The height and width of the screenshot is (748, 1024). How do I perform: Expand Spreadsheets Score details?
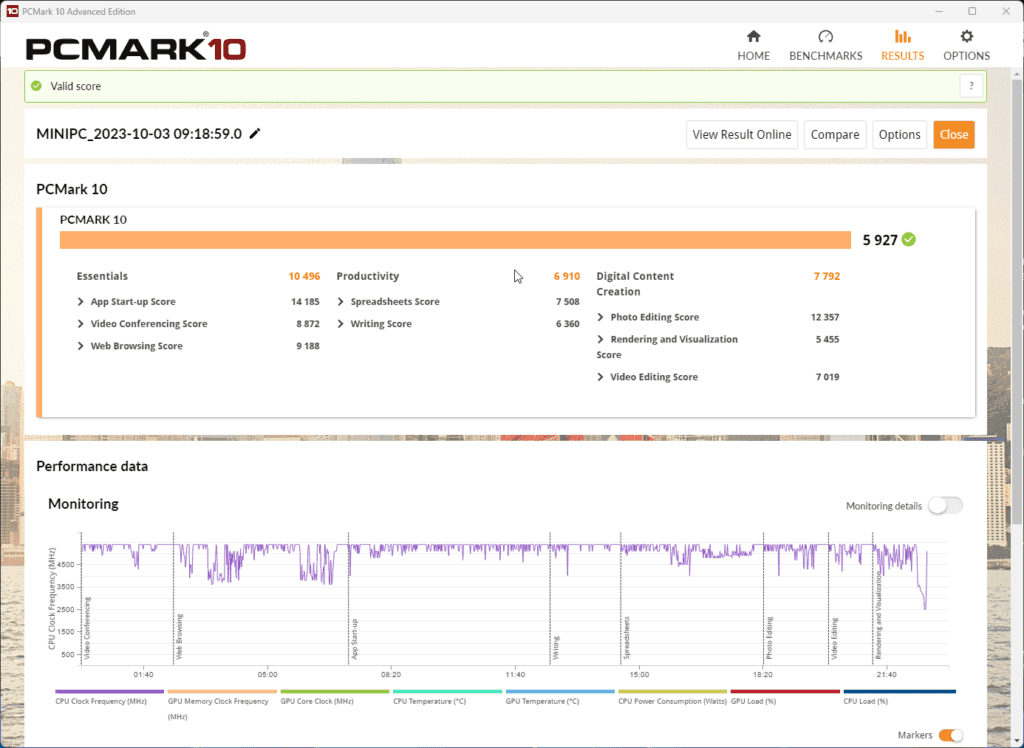pyautogui.click(x=341, y=302)
